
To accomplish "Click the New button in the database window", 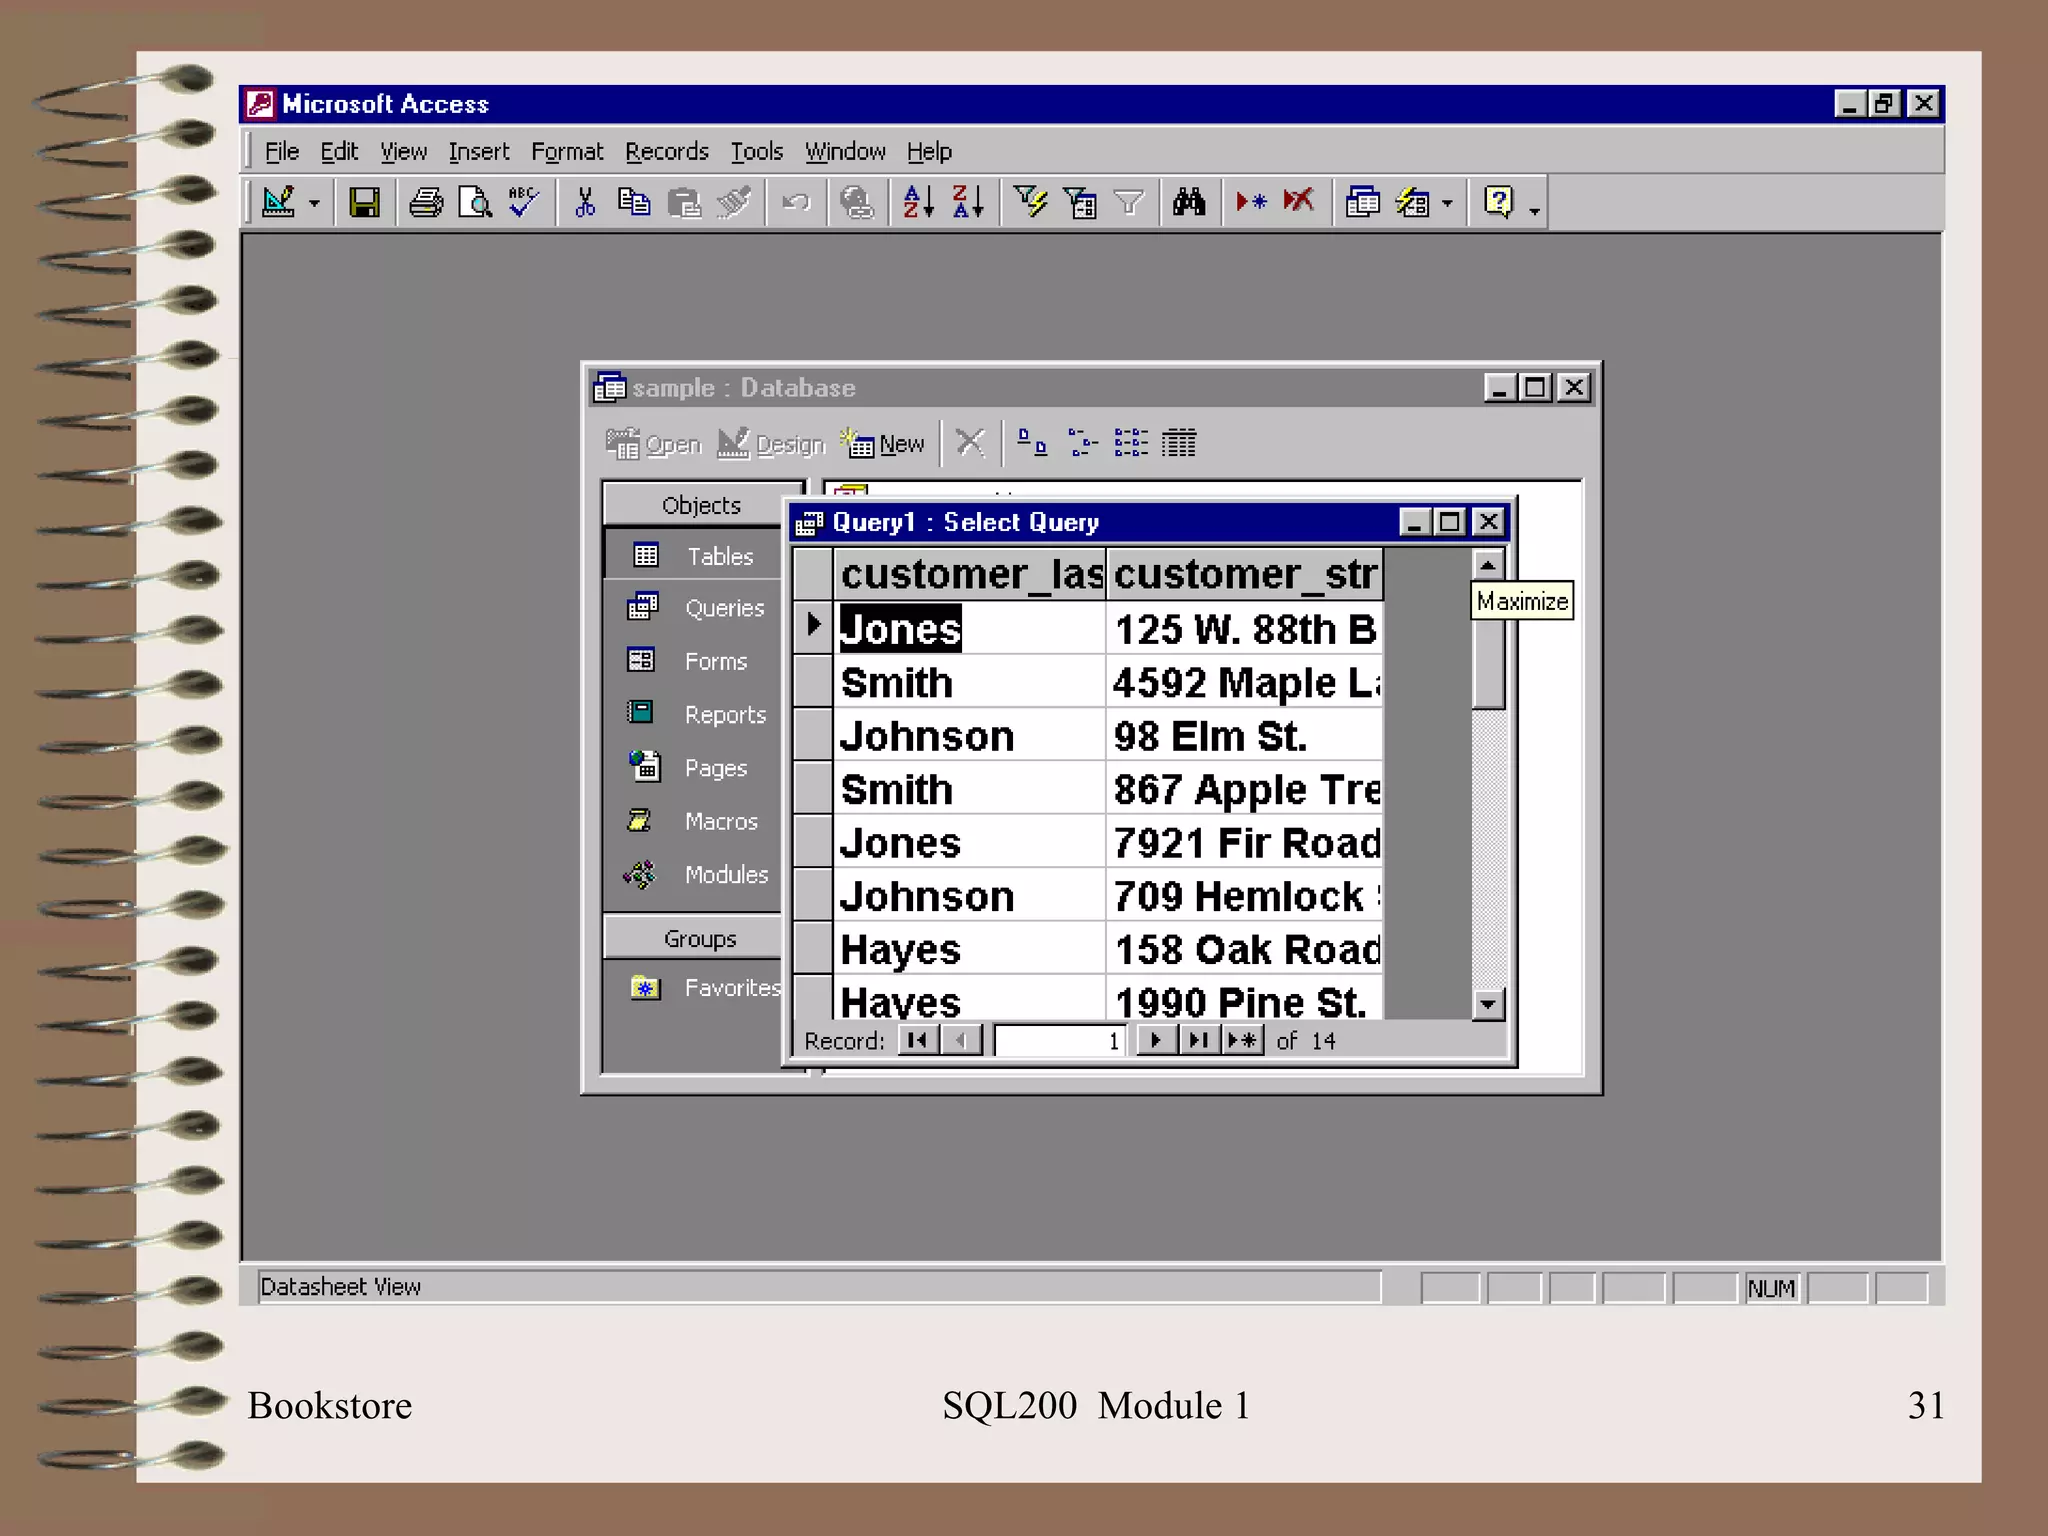I will click(x=884, y=444).
